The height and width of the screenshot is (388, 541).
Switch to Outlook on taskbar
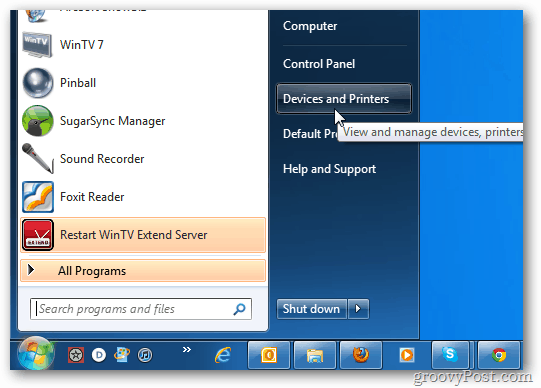tap(269, 355)
